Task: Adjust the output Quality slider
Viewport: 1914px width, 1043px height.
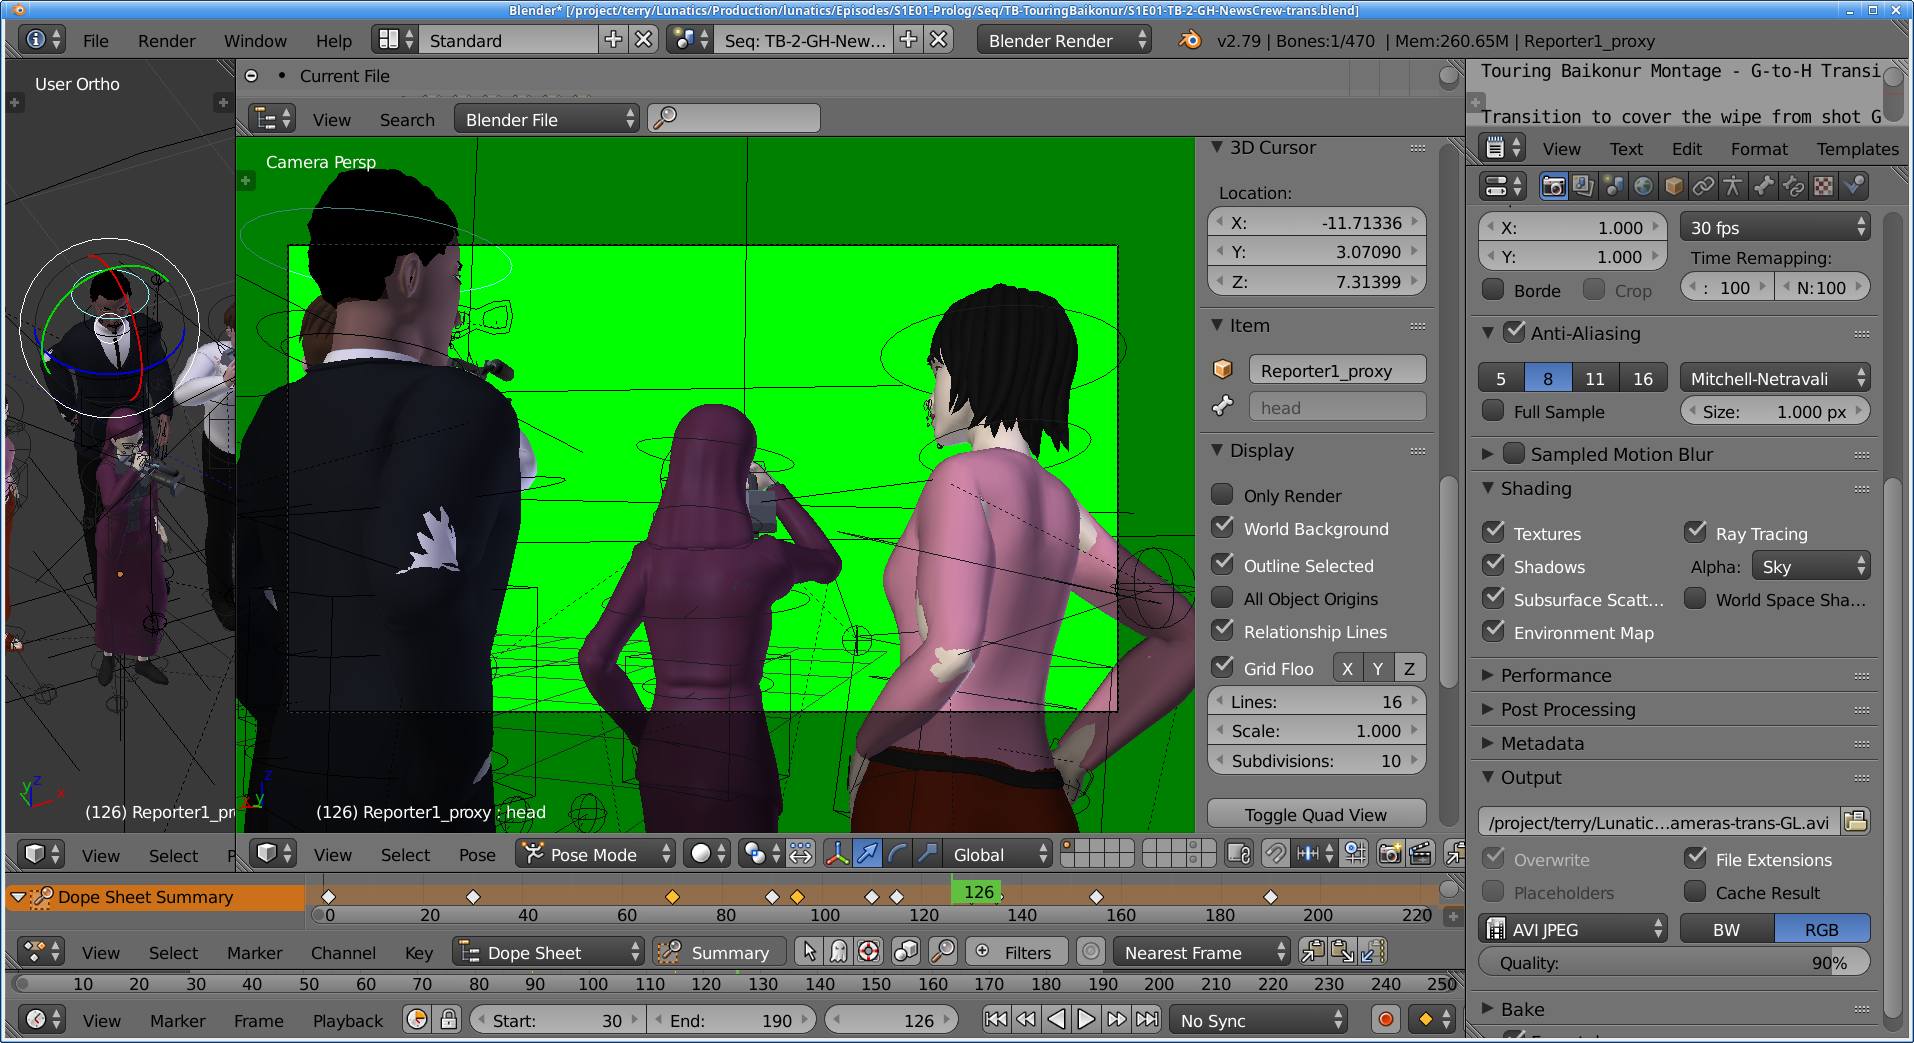Action: point(1673,963)
